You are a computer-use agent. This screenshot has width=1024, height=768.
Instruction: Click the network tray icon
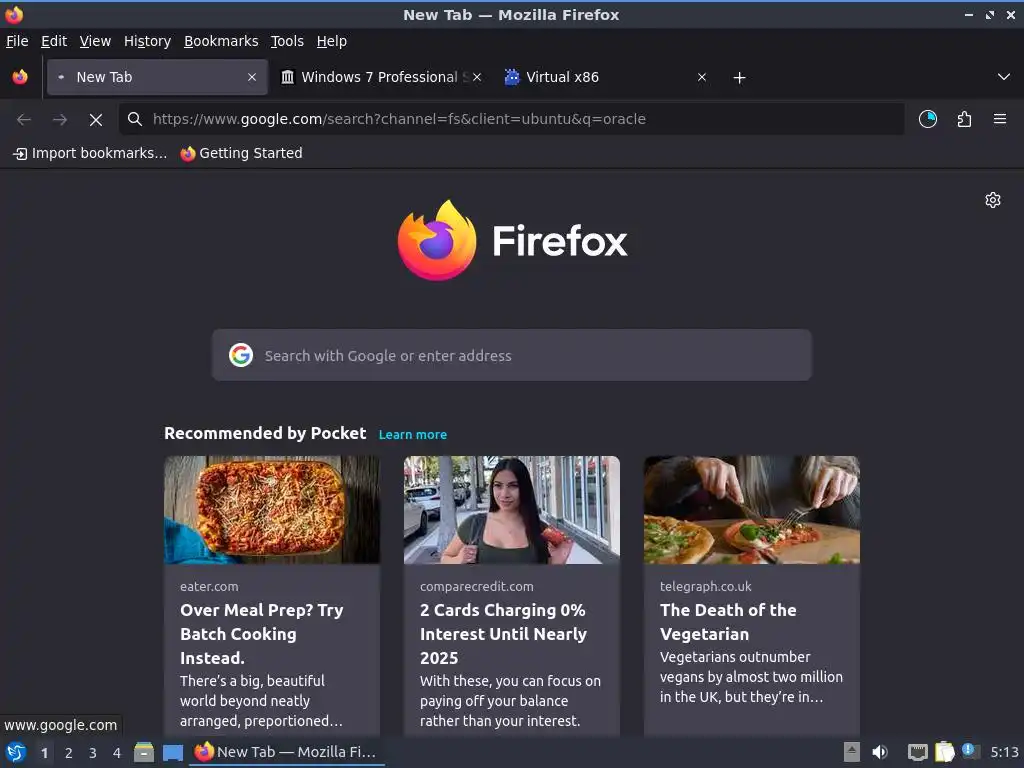[918, 752]
